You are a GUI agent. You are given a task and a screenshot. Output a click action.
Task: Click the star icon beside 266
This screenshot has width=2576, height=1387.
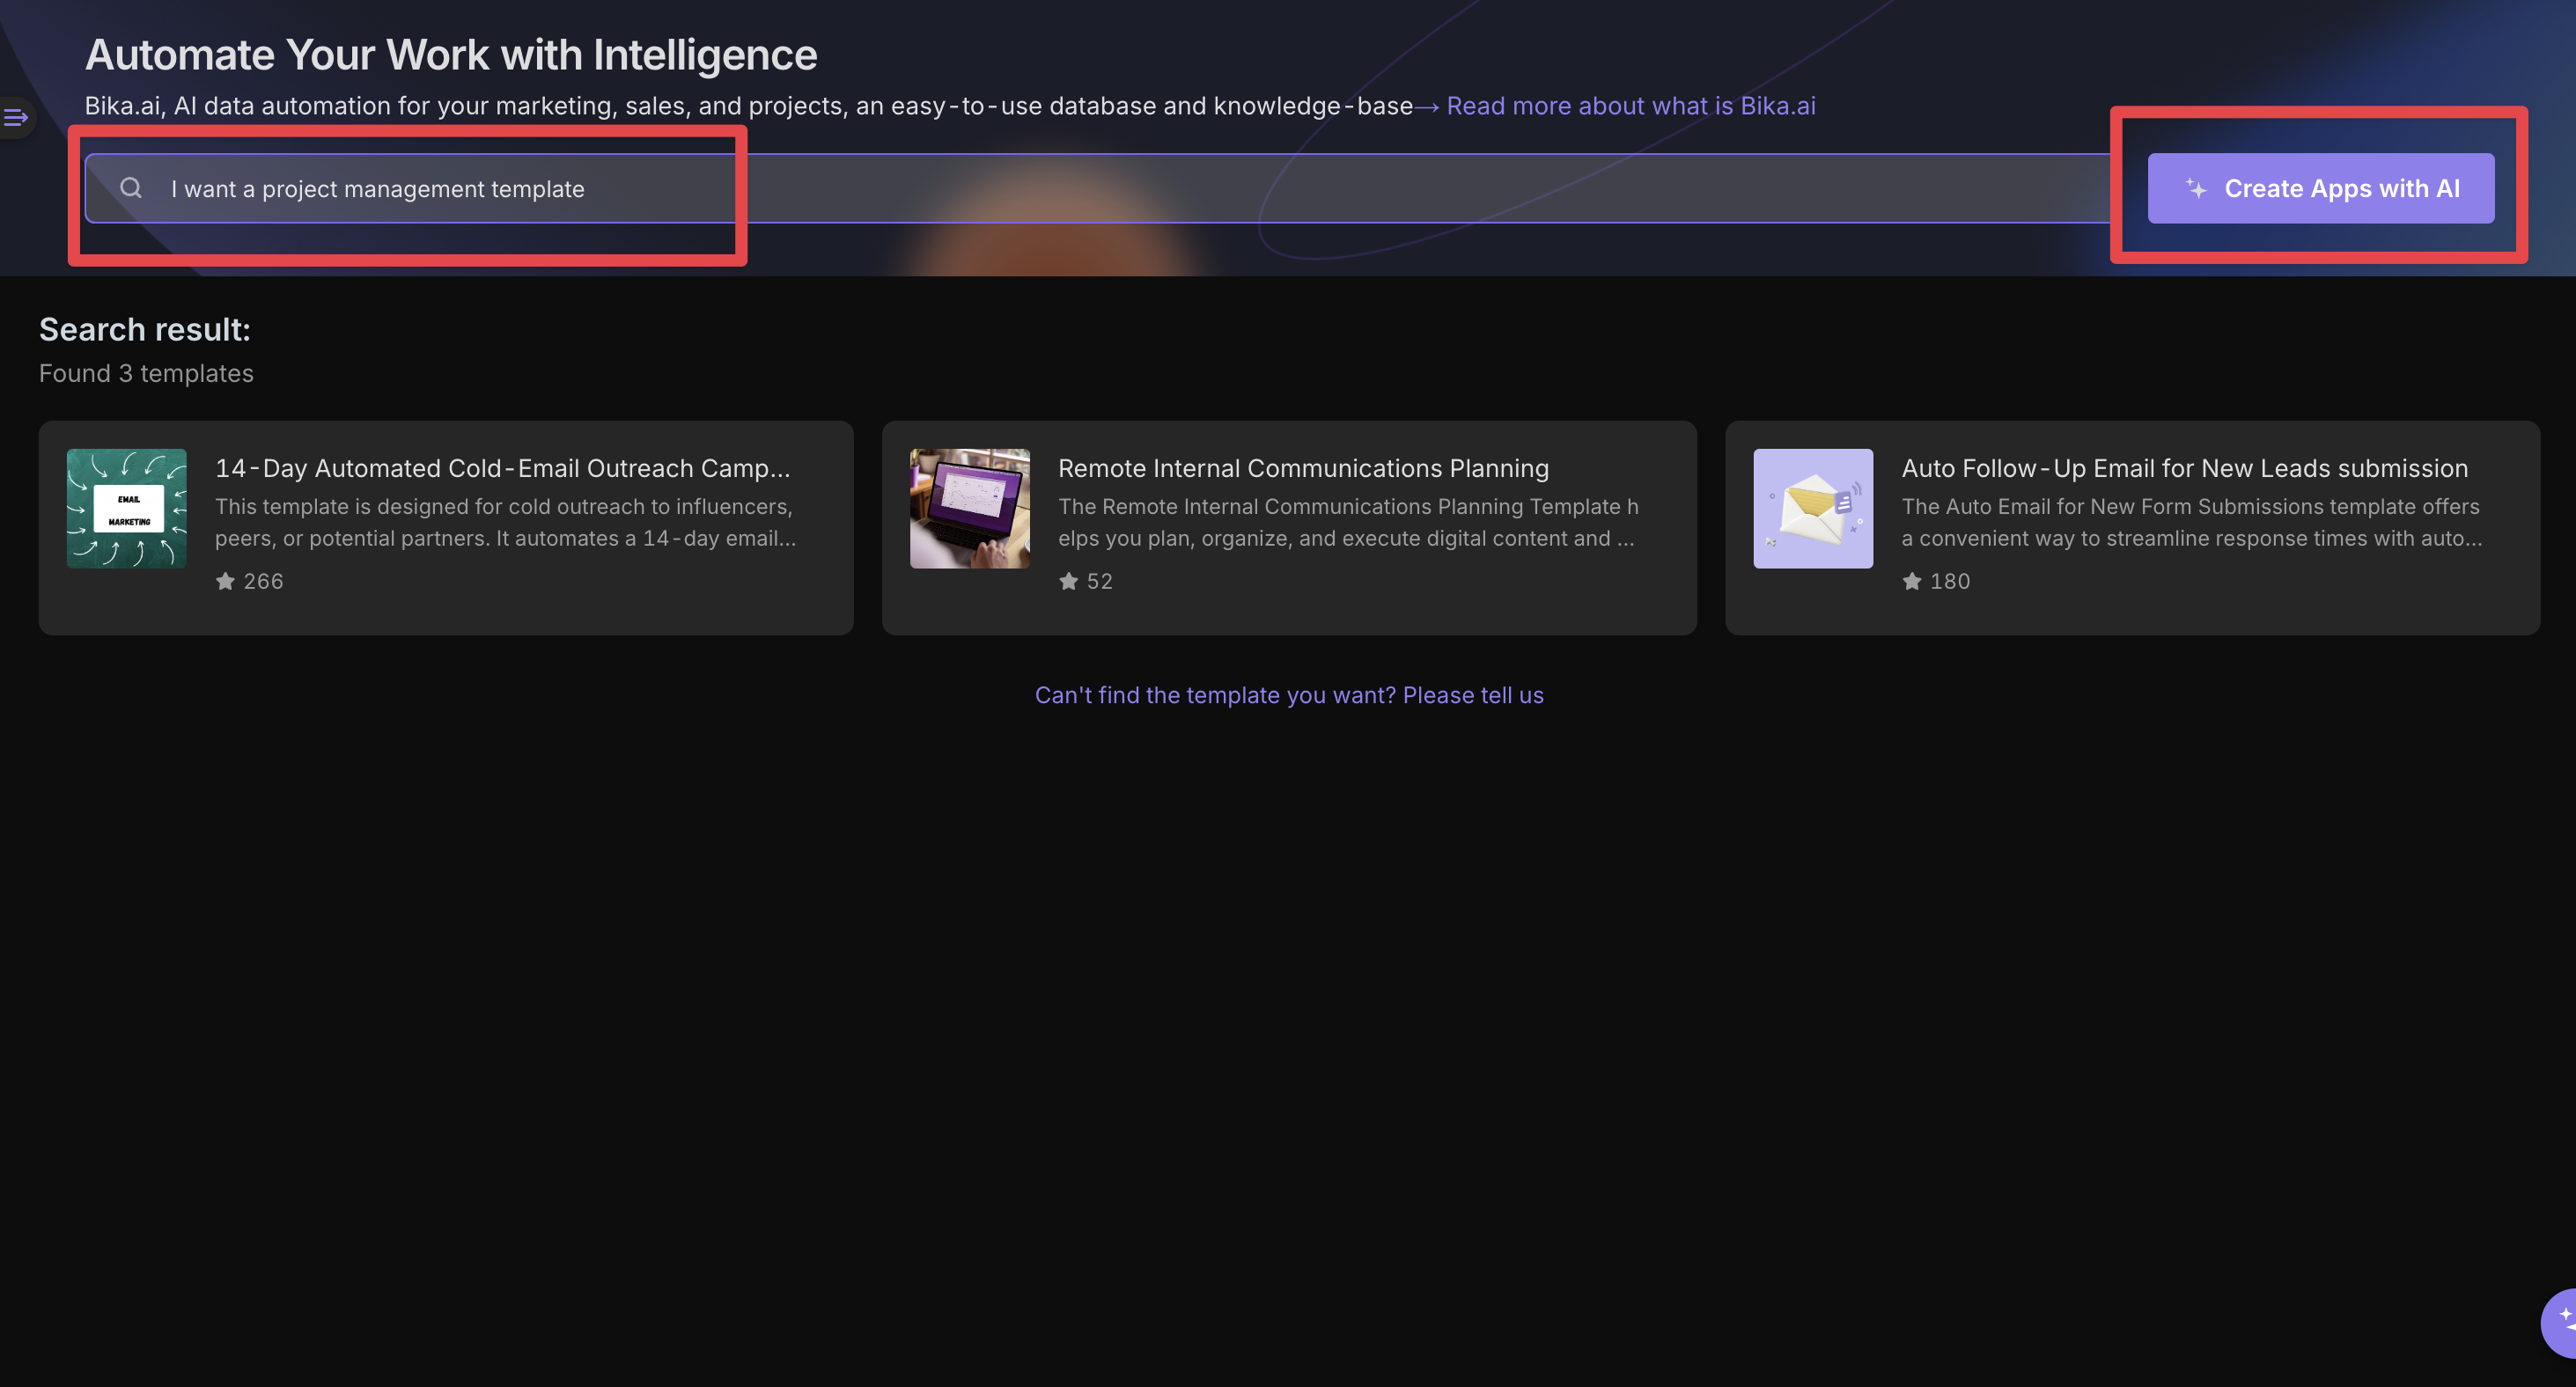pos(225,581)
